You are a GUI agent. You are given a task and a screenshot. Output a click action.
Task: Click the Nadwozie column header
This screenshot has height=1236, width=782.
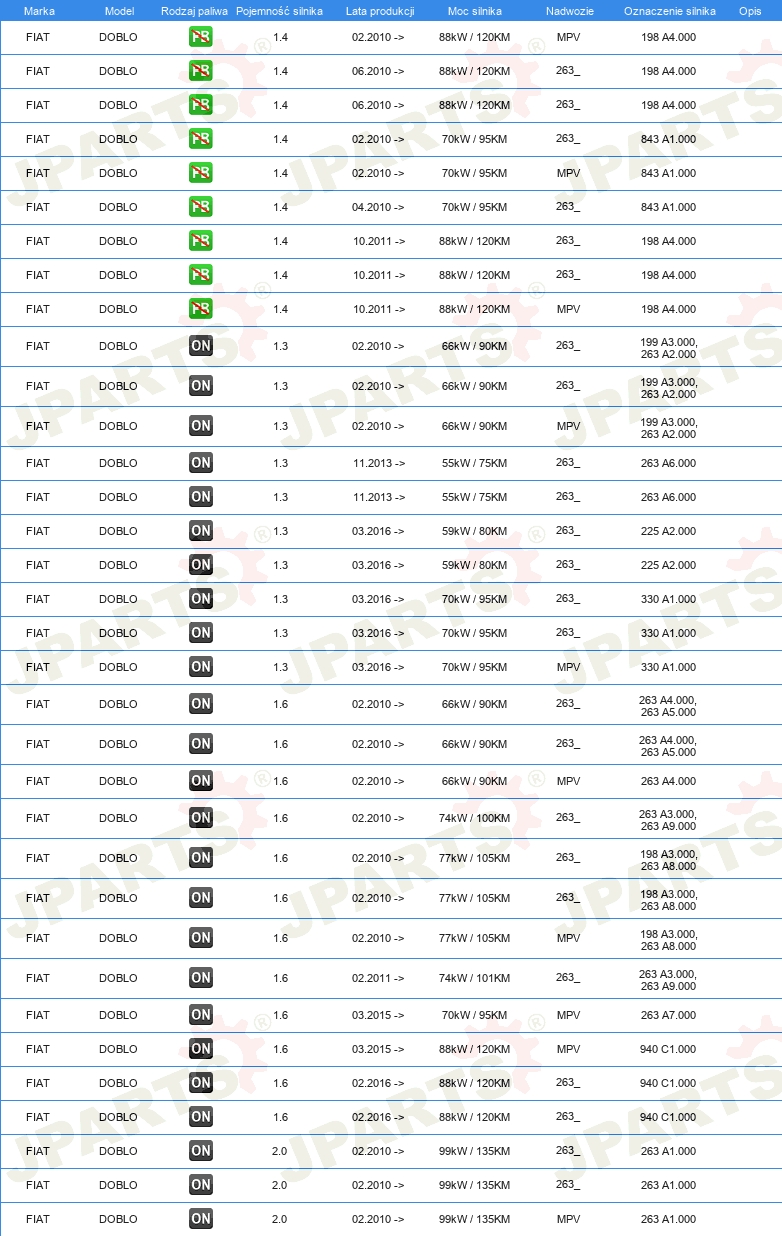[569, 10]
